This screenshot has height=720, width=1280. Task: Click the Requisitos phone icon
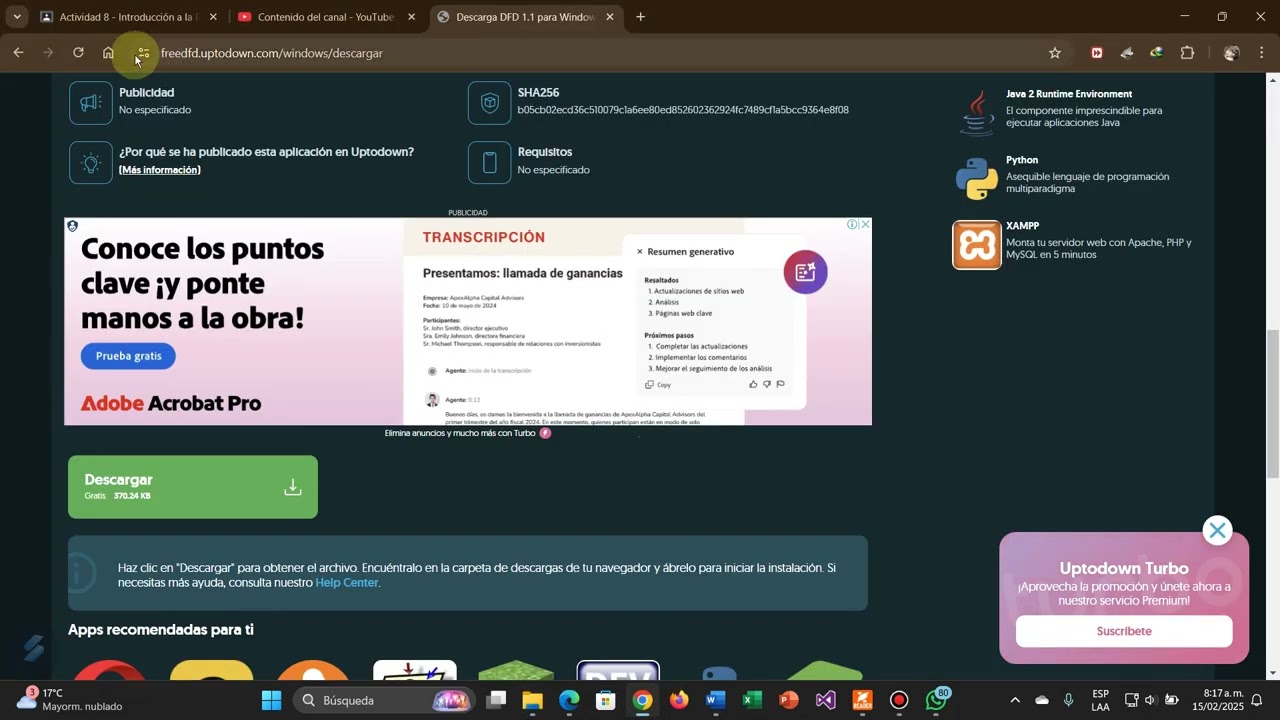point(490,162)
